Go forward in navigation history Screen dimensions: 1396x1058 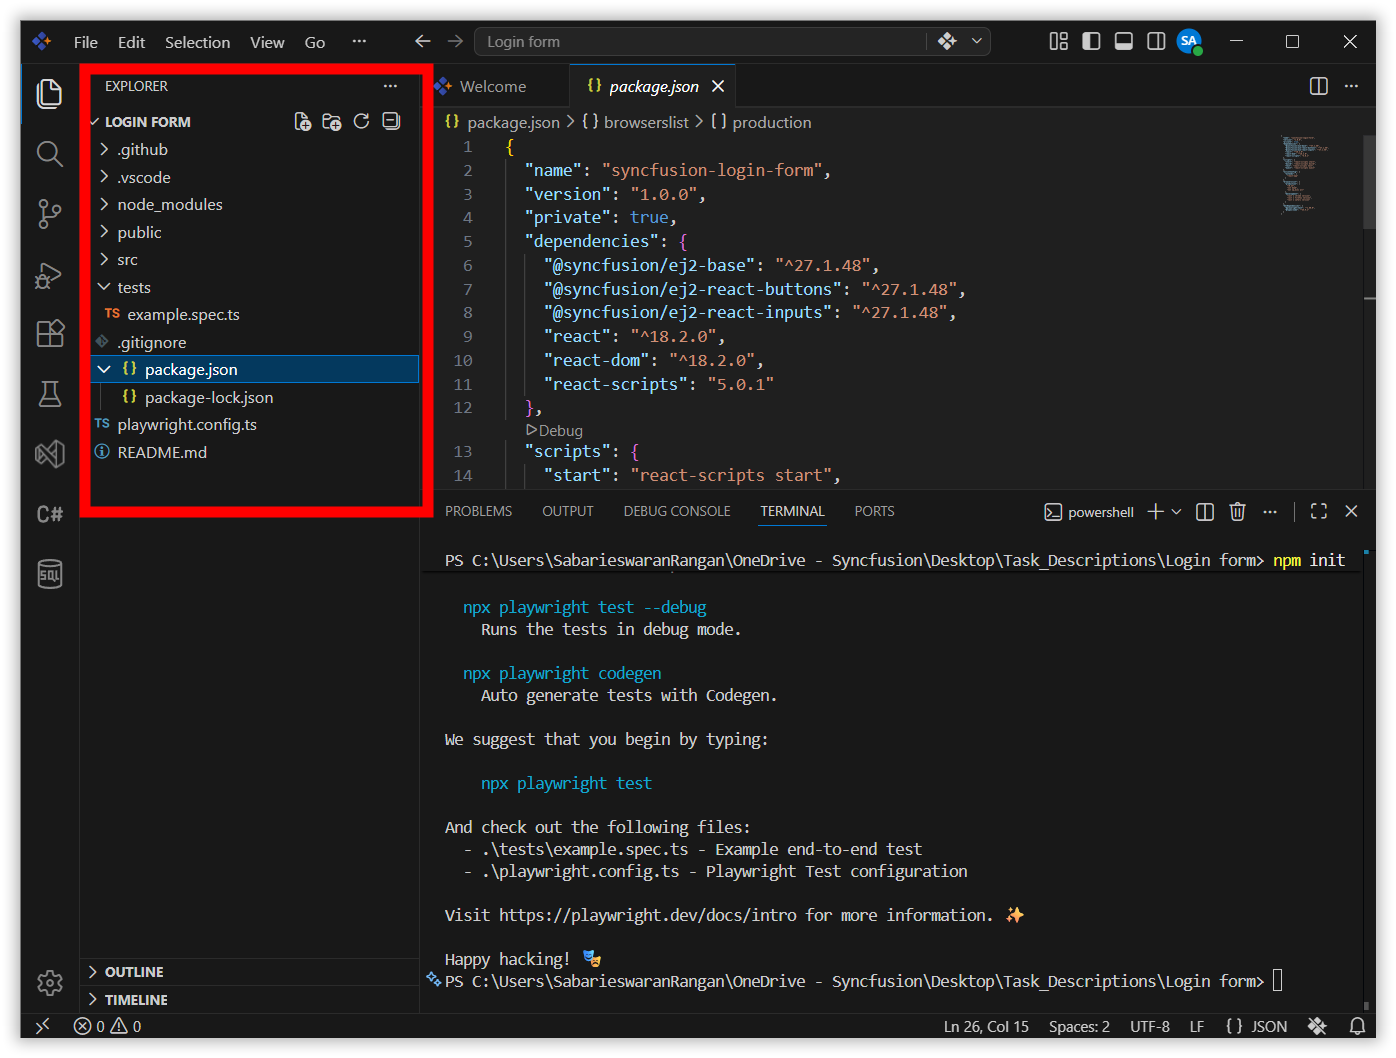[455, 41]
